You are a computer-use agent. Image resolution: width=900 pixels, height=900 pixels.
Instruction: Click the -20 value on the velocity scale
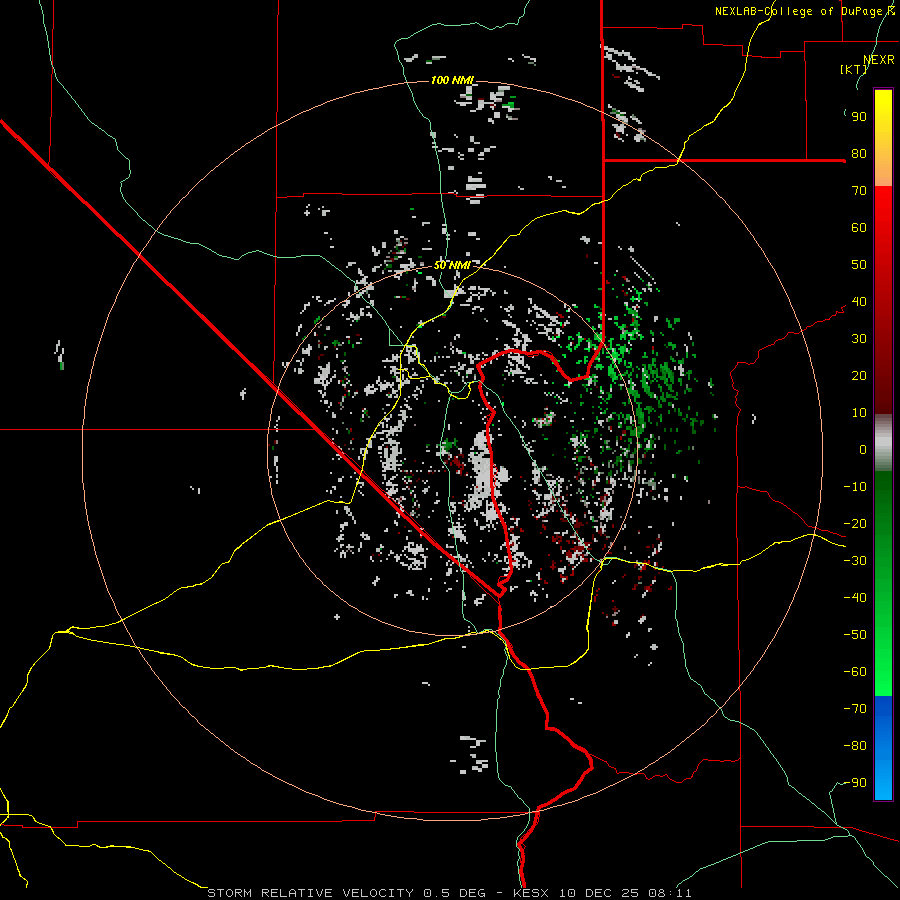click(855, 524)
